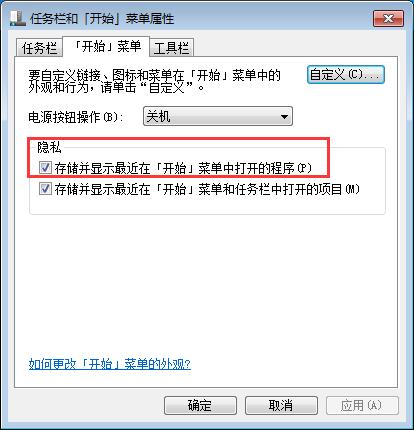Close the 任务栏和「开始」菜单属性 dialog

[388, 18]
